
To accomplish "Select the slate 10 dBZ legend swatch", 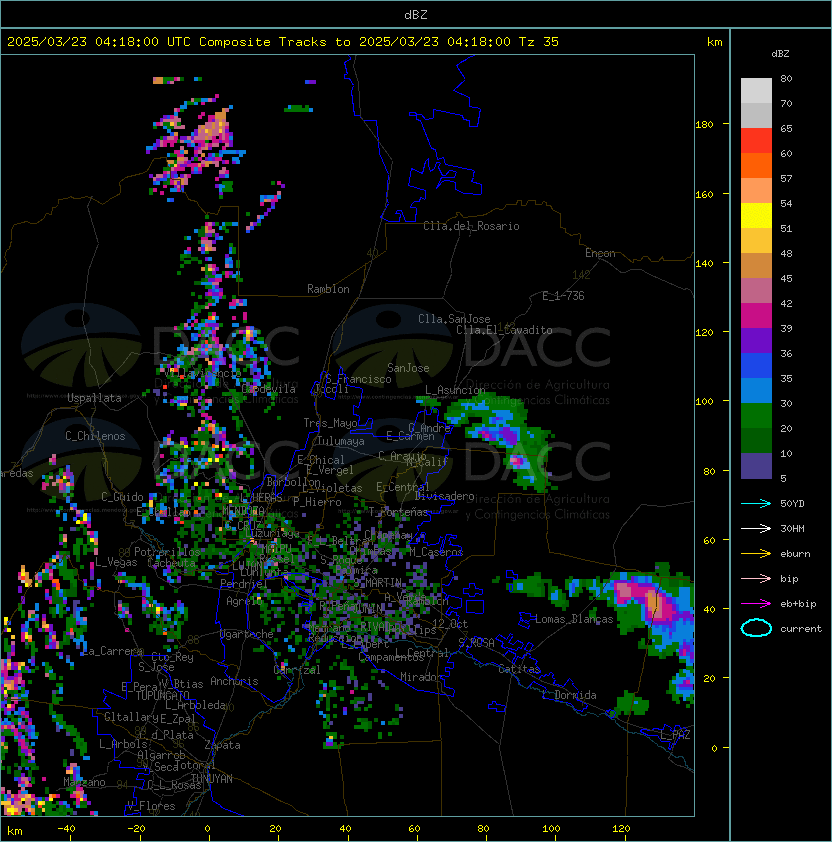I will [x=756, y=466].
